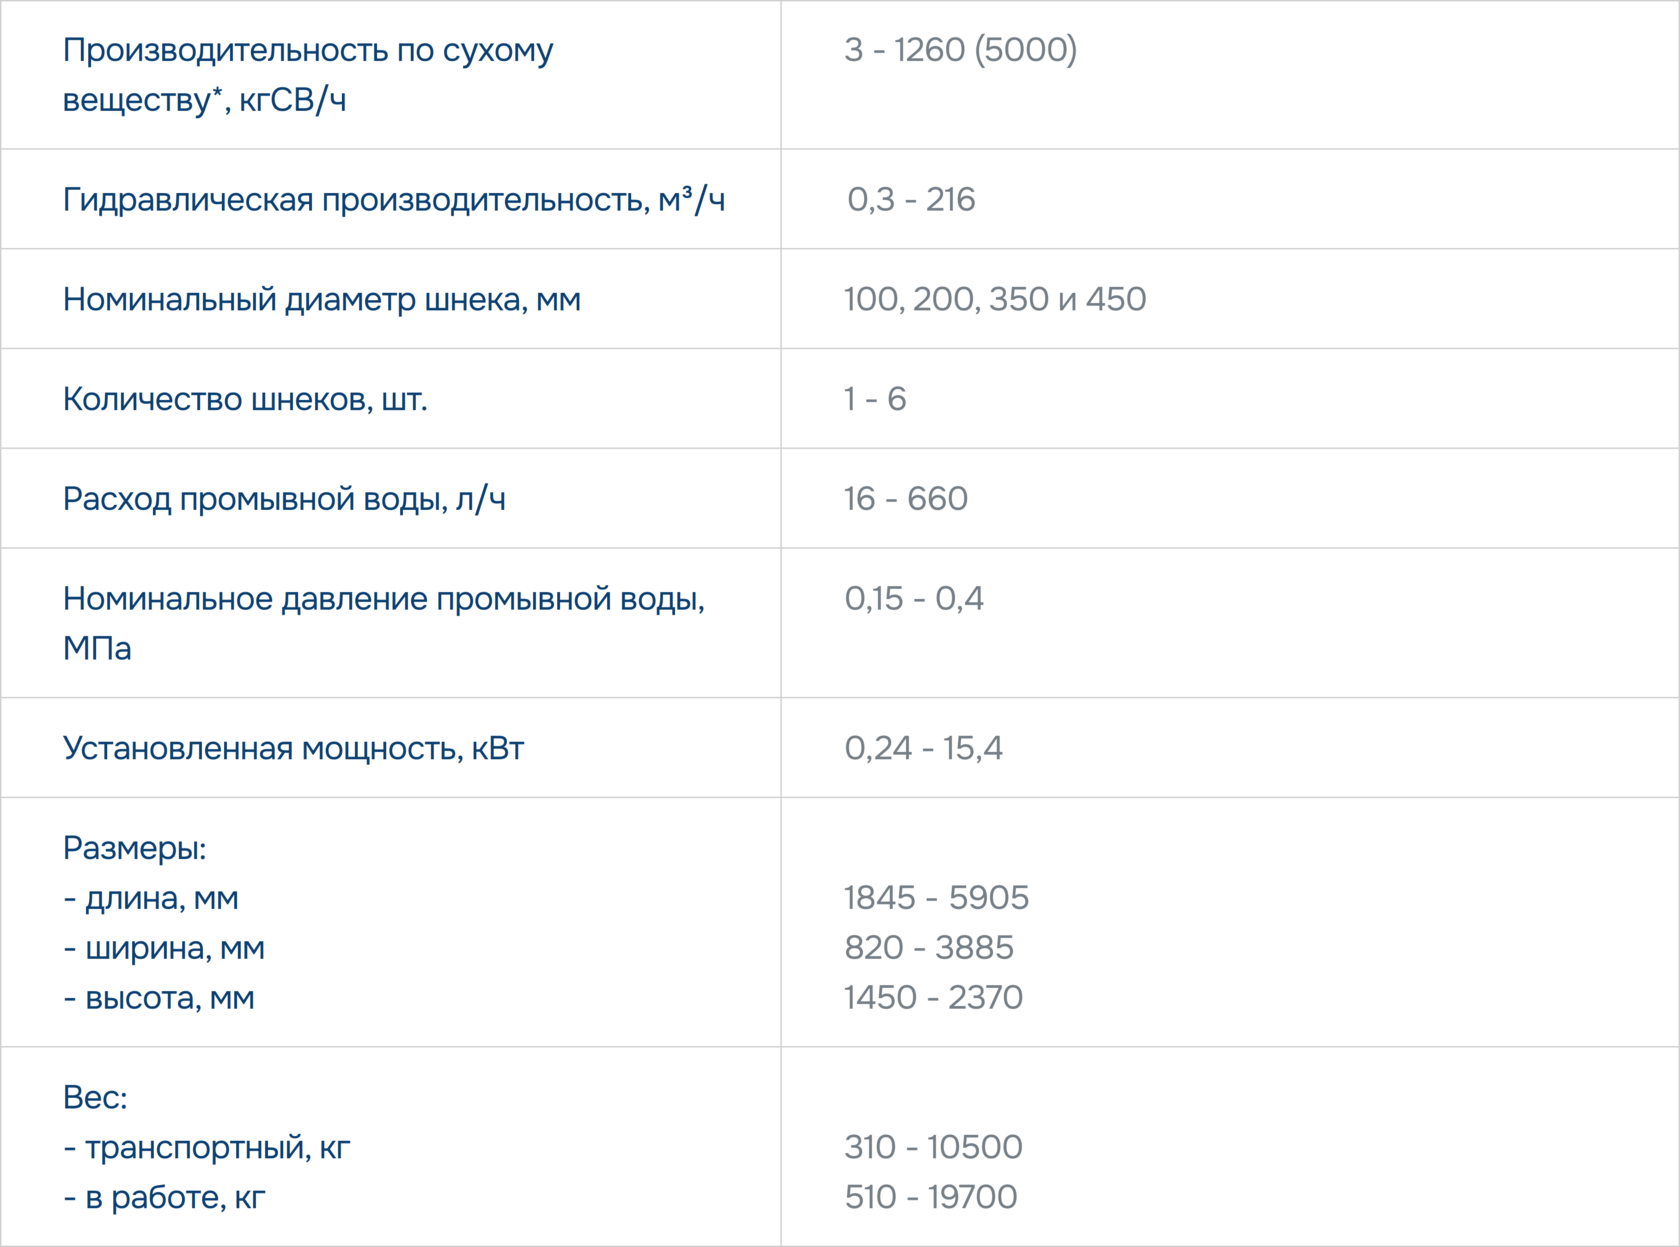Click the value '1 - 6'

coord(875,399)
